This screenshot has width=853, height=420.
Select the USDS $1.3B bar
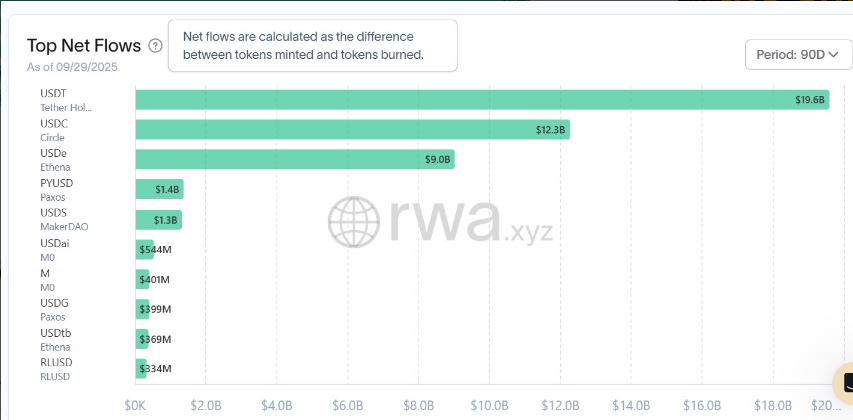(x=158, y=220)
